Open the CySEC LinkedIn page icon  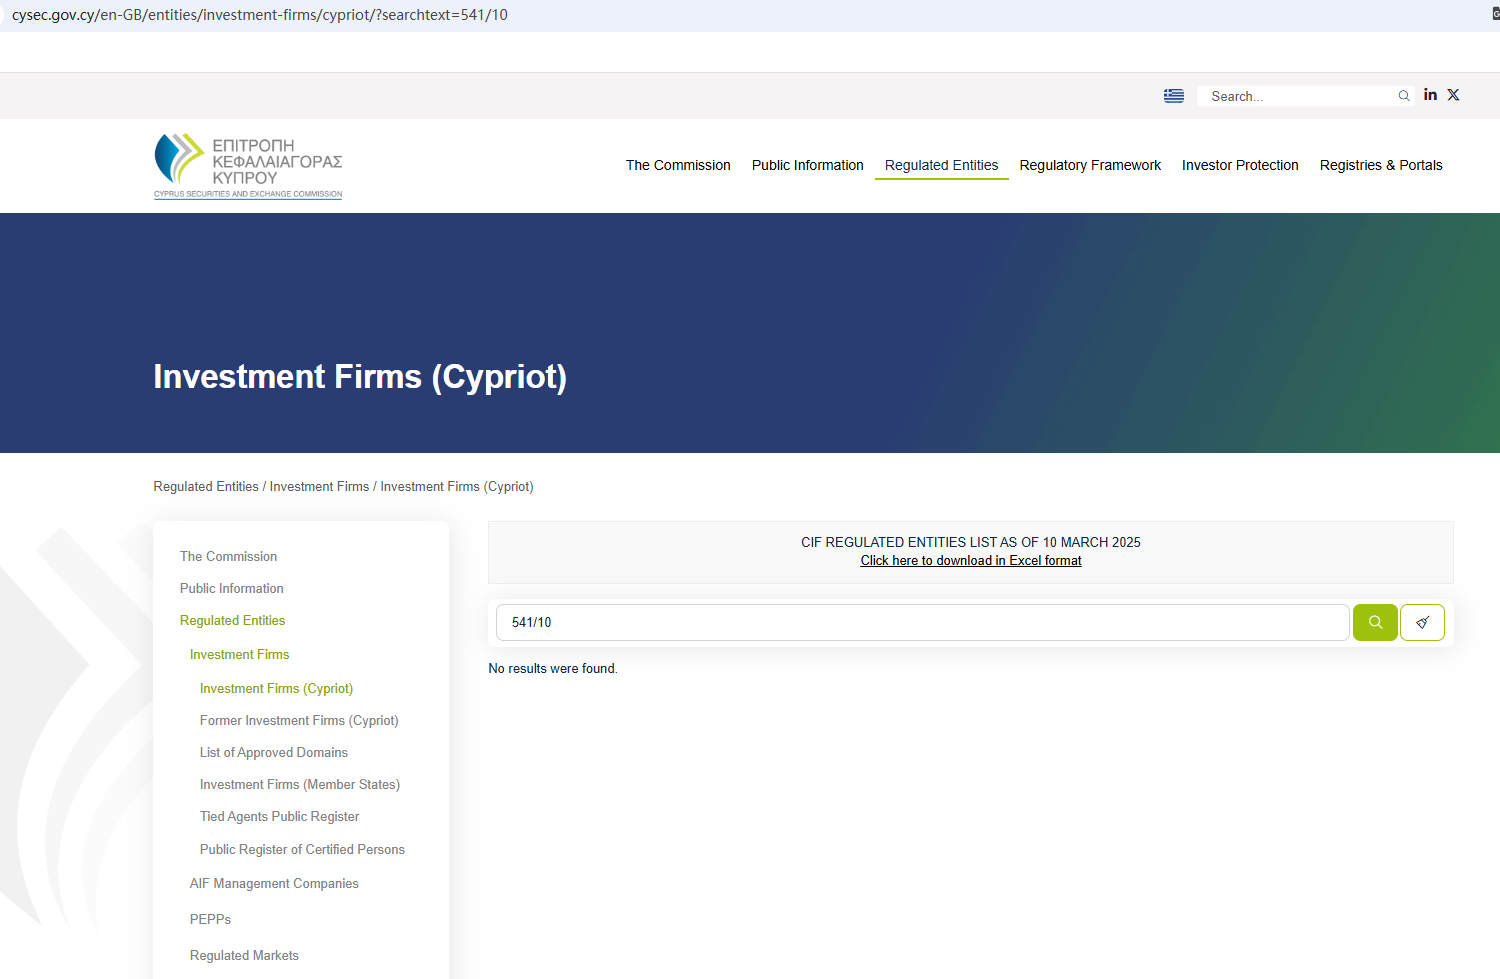click(1430, 95)
